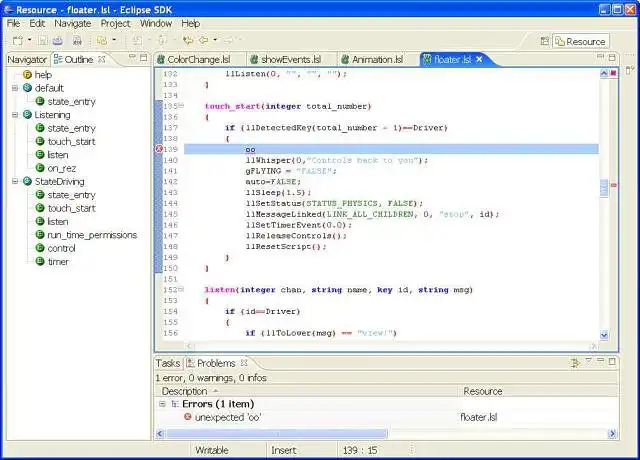640x460 pixels.
Task: Click the error marker on line 139
Action: pos(159,149)
